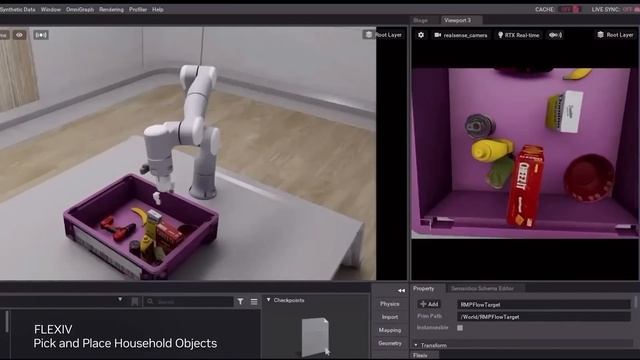Image resolution: width=640 pixels, height=360 pixels.
Task: Toggle the CACHE off indicator
Action: click(x=570, y=9)
